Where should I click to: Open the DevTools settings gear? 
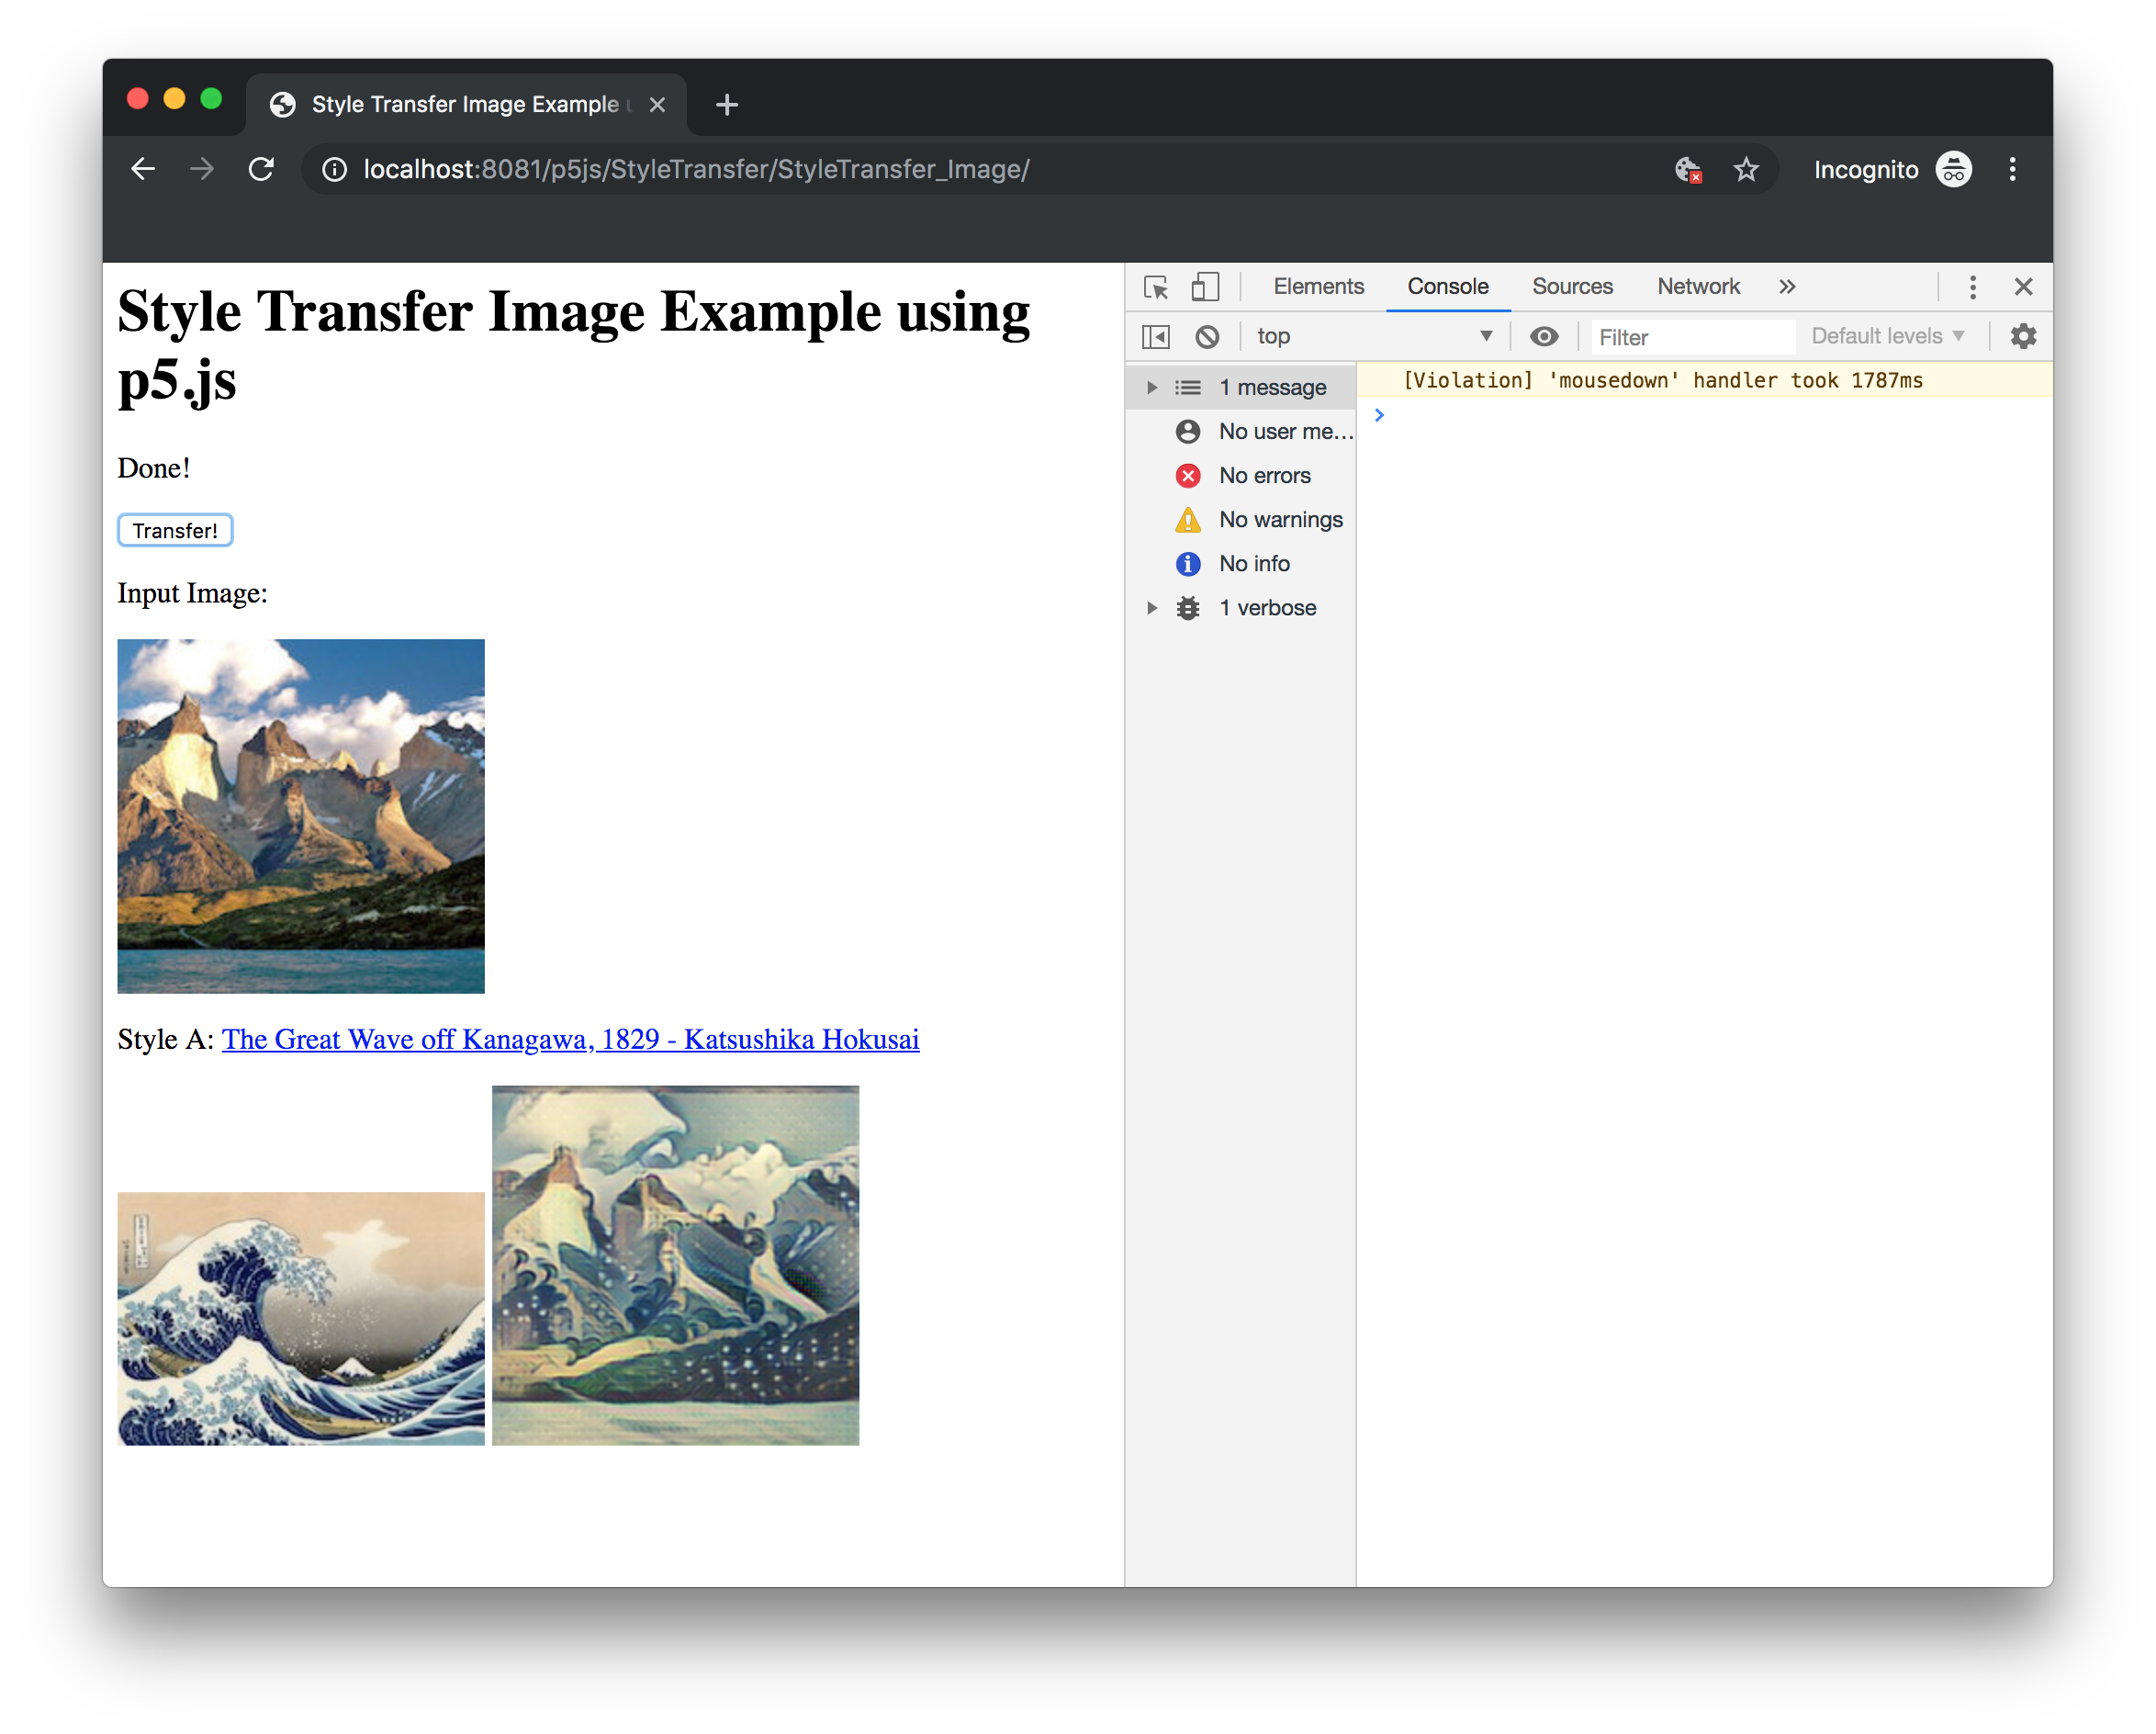point(2023,336)
